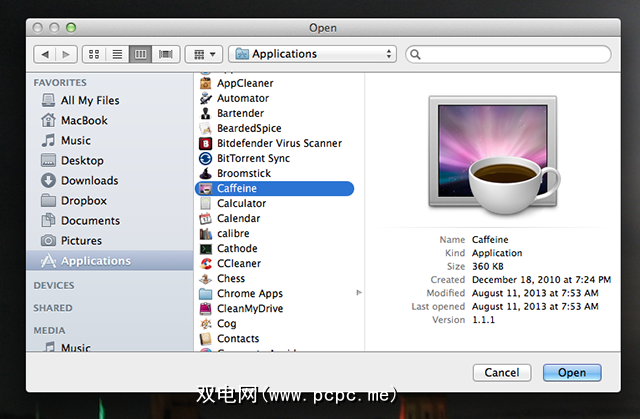640x419 pixels.
Task: Click the Open button
Action: (572, 372)
